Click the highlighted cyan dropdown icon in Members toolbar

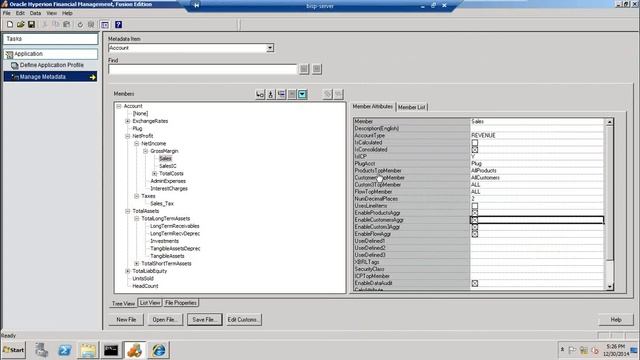click(302, 94)
